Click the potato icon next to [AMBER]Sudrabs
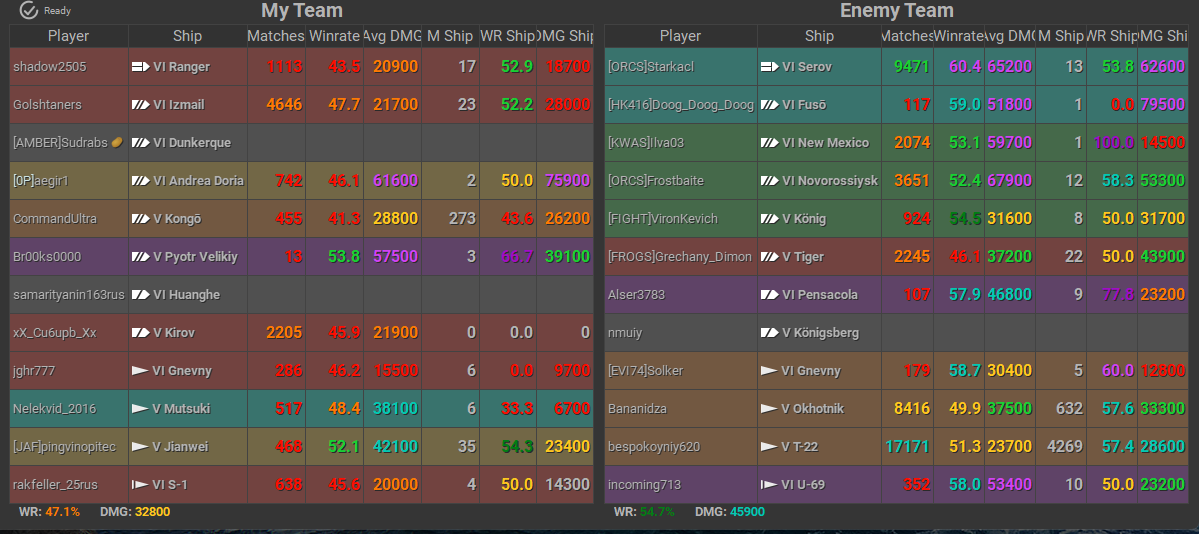Image resolution: width=1199 pixels, height=534 pixels. (117, 143)
